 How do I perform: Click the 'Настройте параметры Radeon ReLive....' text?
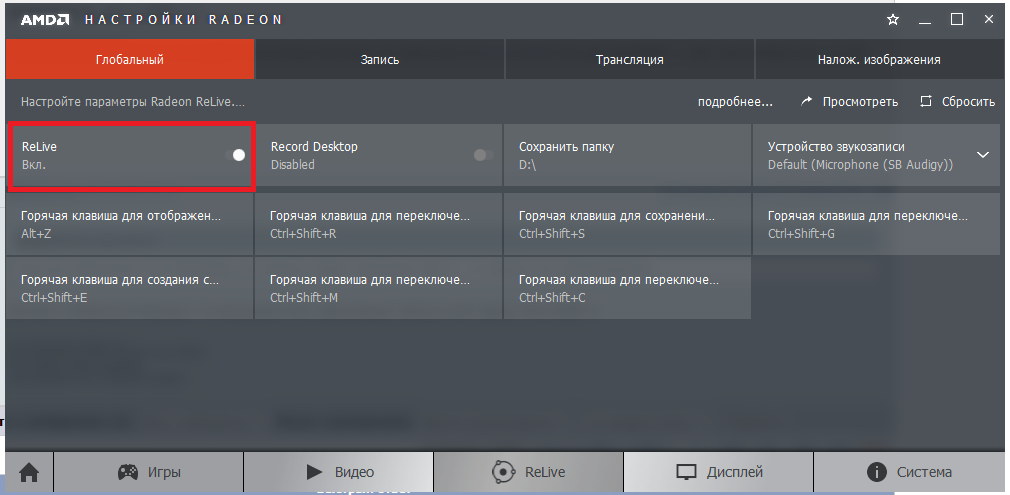(x=133, y=102)
